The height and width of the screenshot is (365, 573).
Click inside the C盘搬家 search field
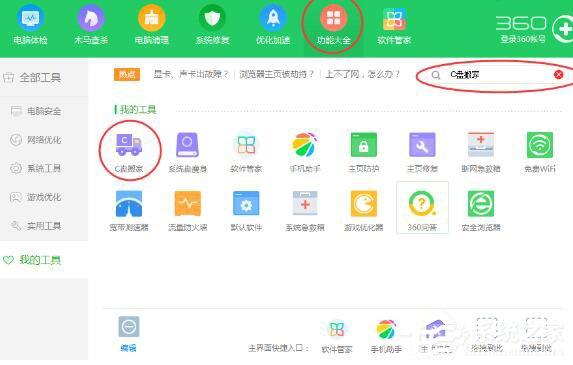(x=497, y=75)
